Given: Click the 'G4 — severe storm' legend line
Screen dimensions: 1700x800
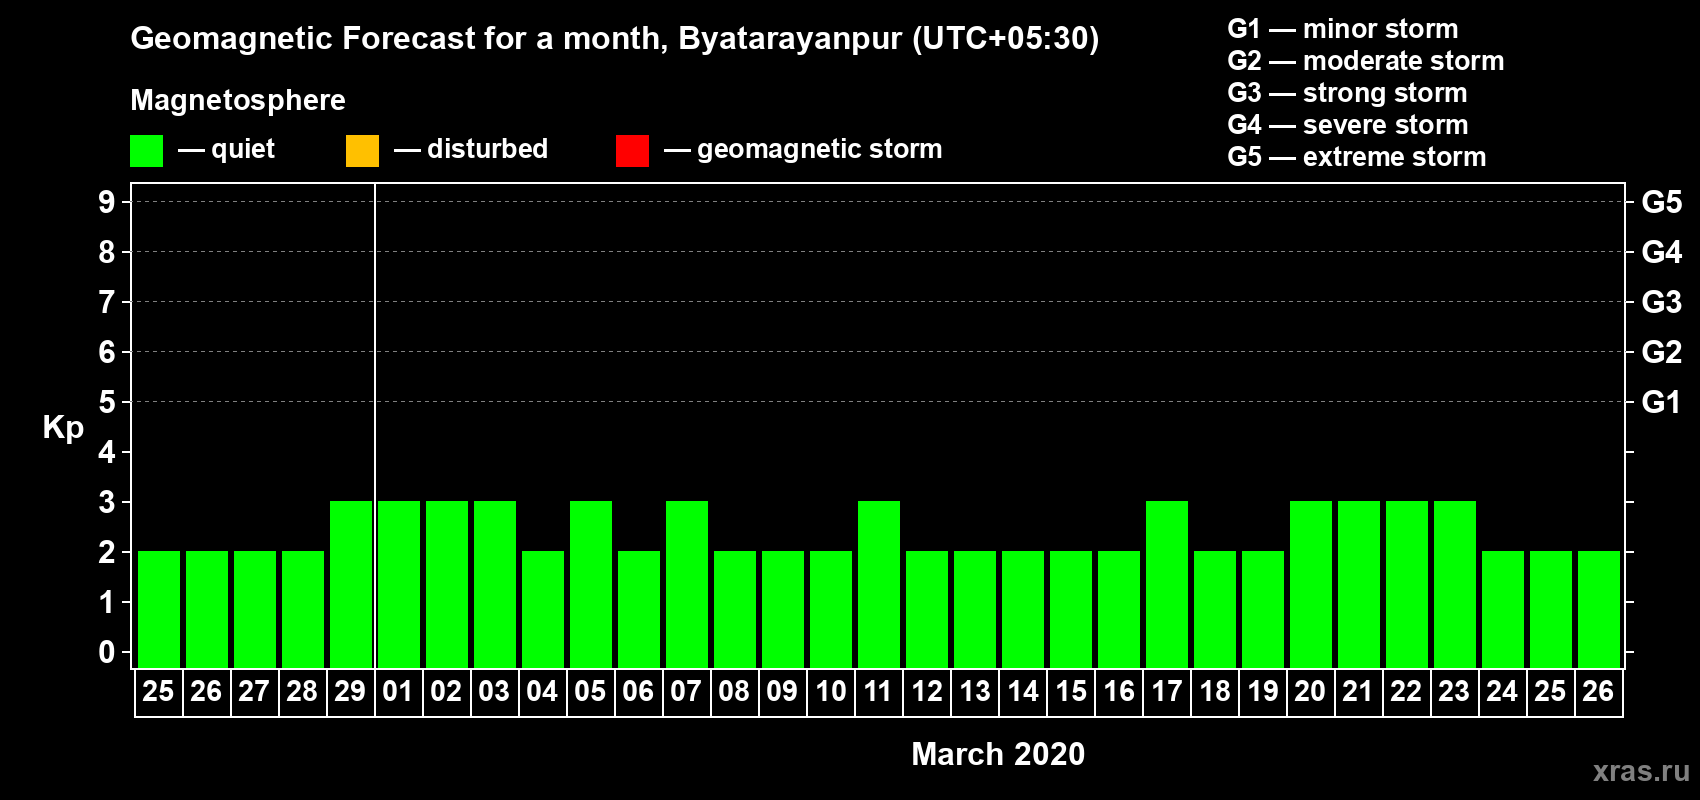Looking at the screenshot, I should [1348, 125].
